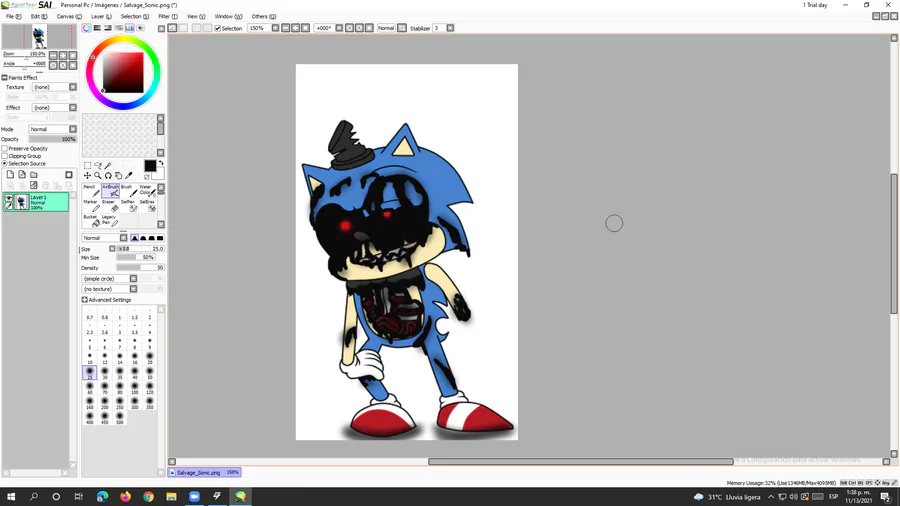Viewport: 900px width, 506px height.
Task: Toggle the Selection checkbox in the toolbar
Action: (x=218, y=28)
